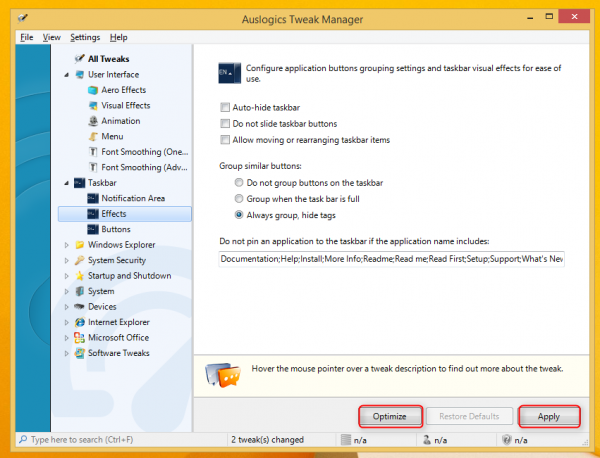This screenshot has width=600, height=458.
Task: Click the Restore Defaults button
Action: point(469,416)
